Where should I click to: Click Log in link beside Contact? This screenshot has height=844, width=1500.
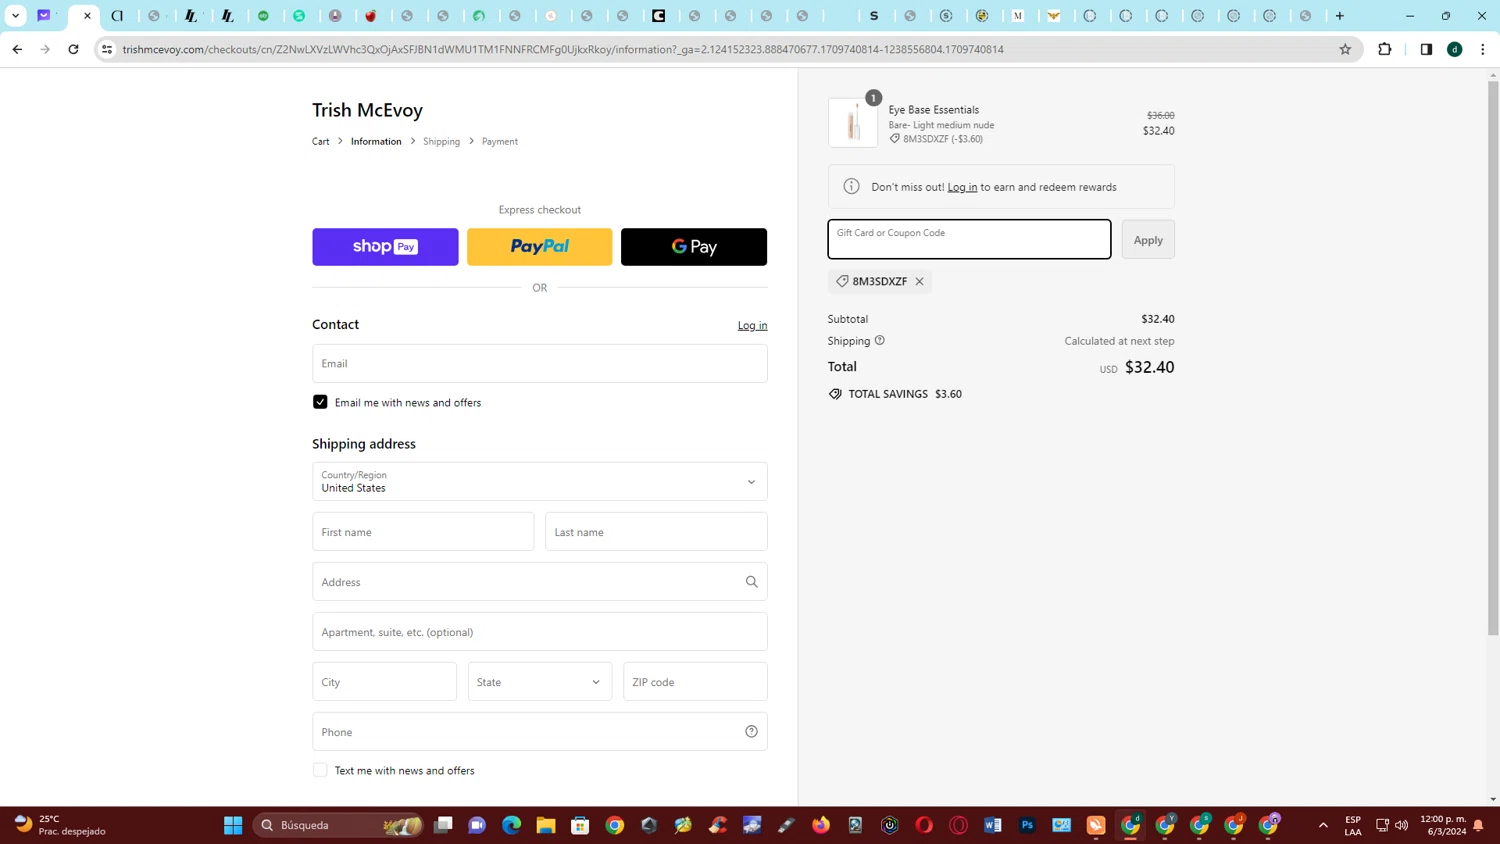(x=752, y=325)
